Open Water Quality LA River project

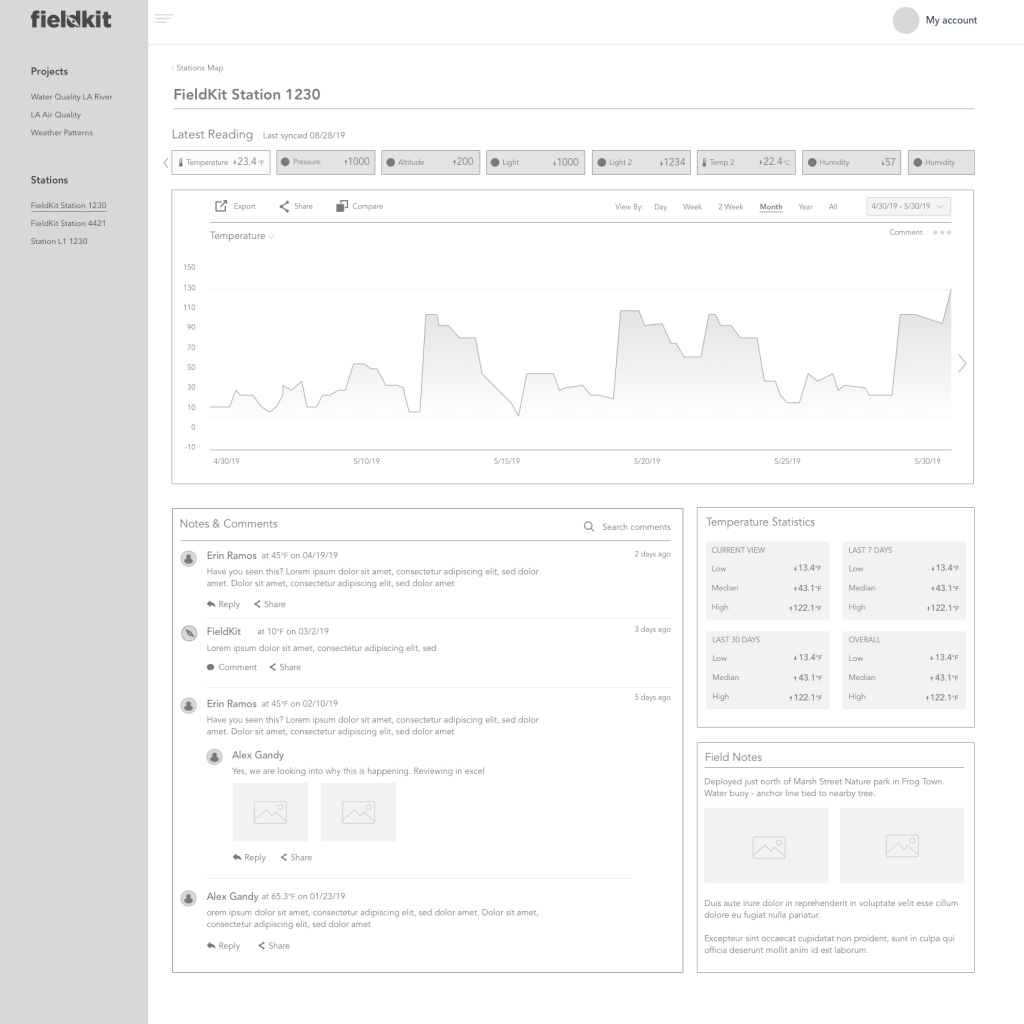[x=71, y=97]
